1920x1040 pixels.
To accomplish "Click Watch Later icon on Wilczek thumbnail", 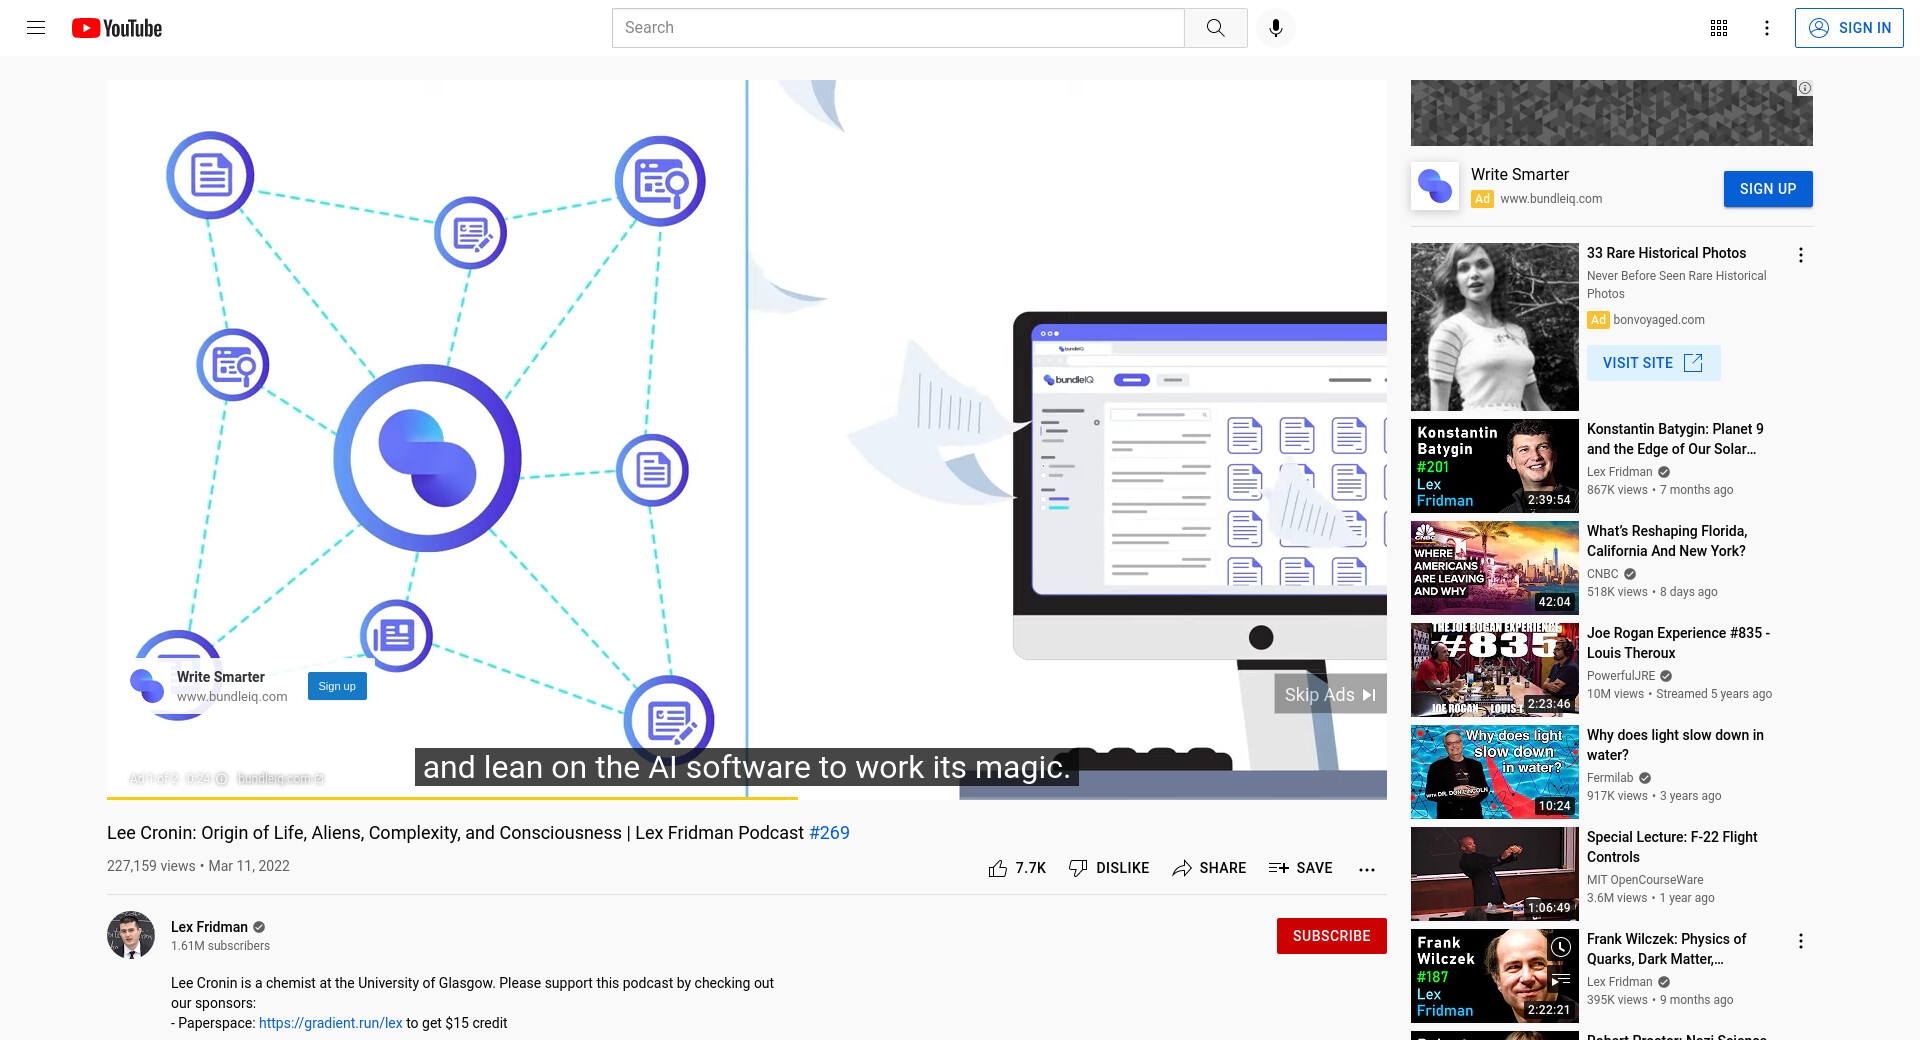I will [x=1560, y=947].
